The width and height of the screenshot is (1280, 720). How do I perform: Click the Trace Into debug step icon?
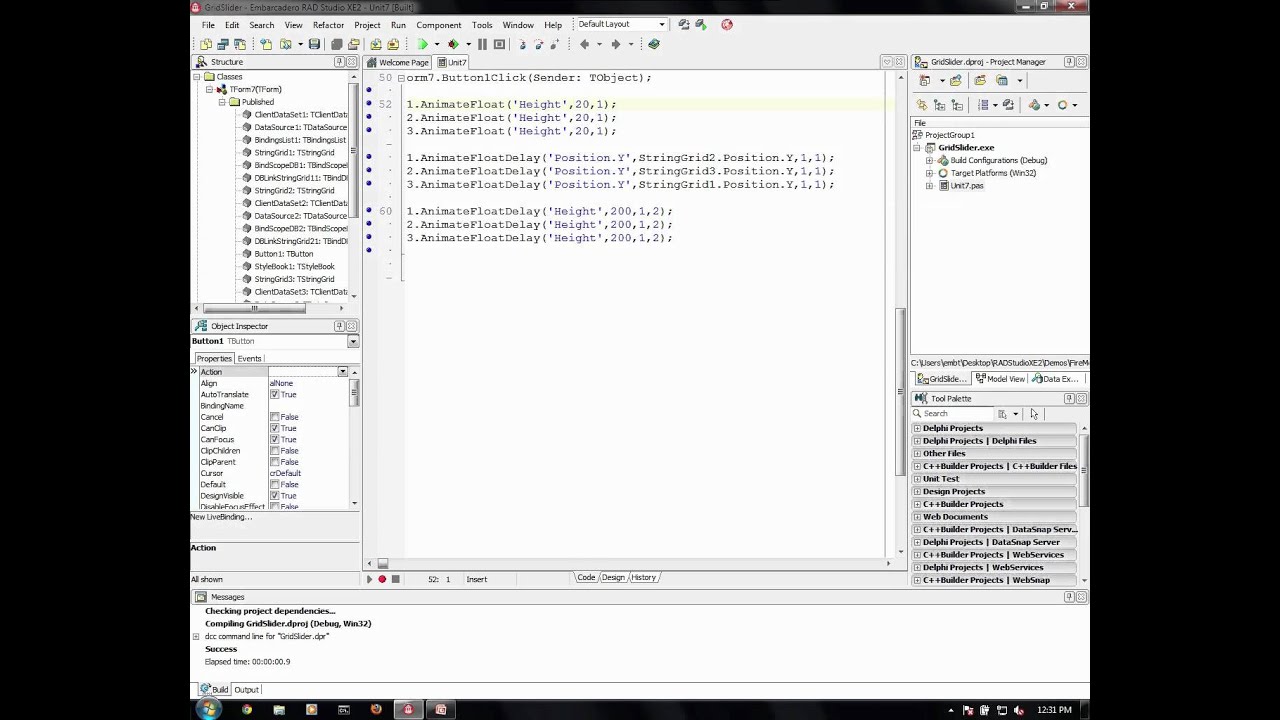(x=522, y=44)
